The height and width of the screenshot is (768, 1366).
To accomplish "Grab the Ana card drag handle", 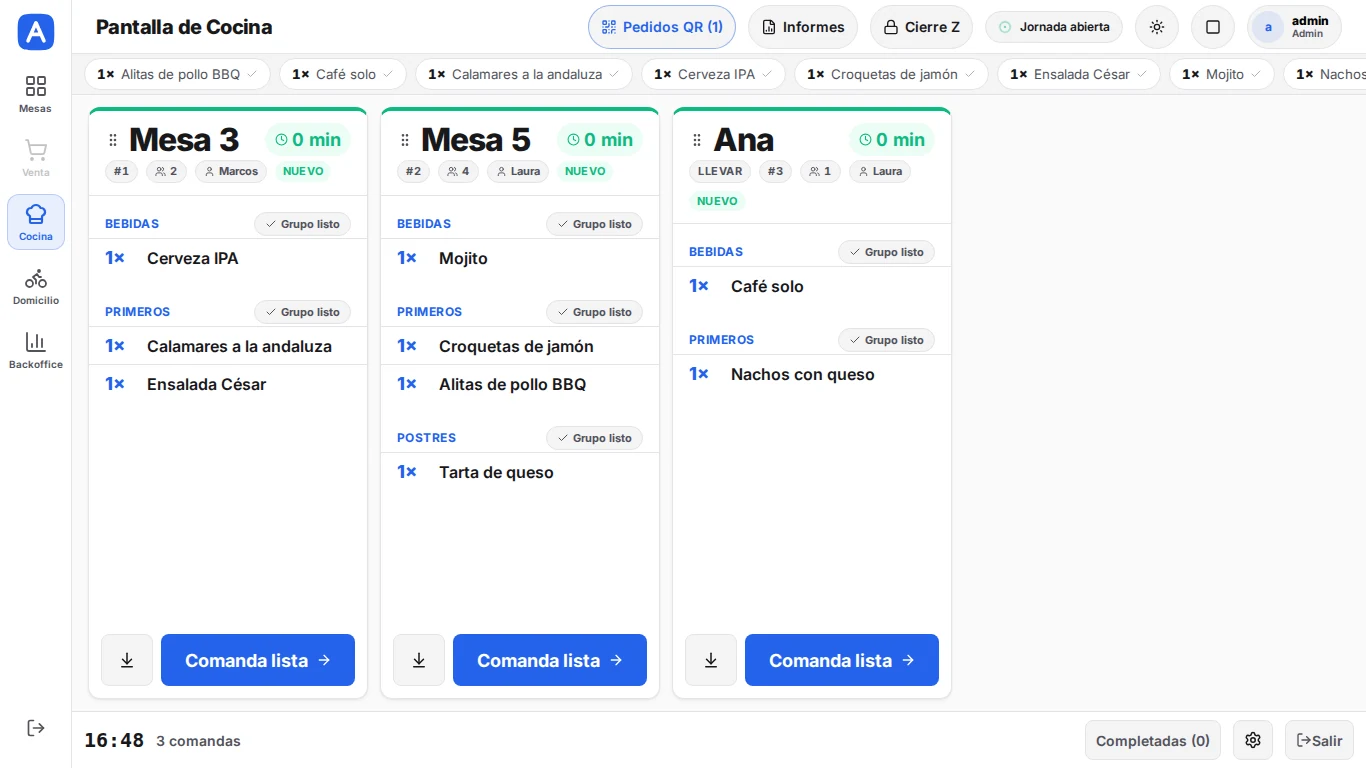I will tap(697, 140).
